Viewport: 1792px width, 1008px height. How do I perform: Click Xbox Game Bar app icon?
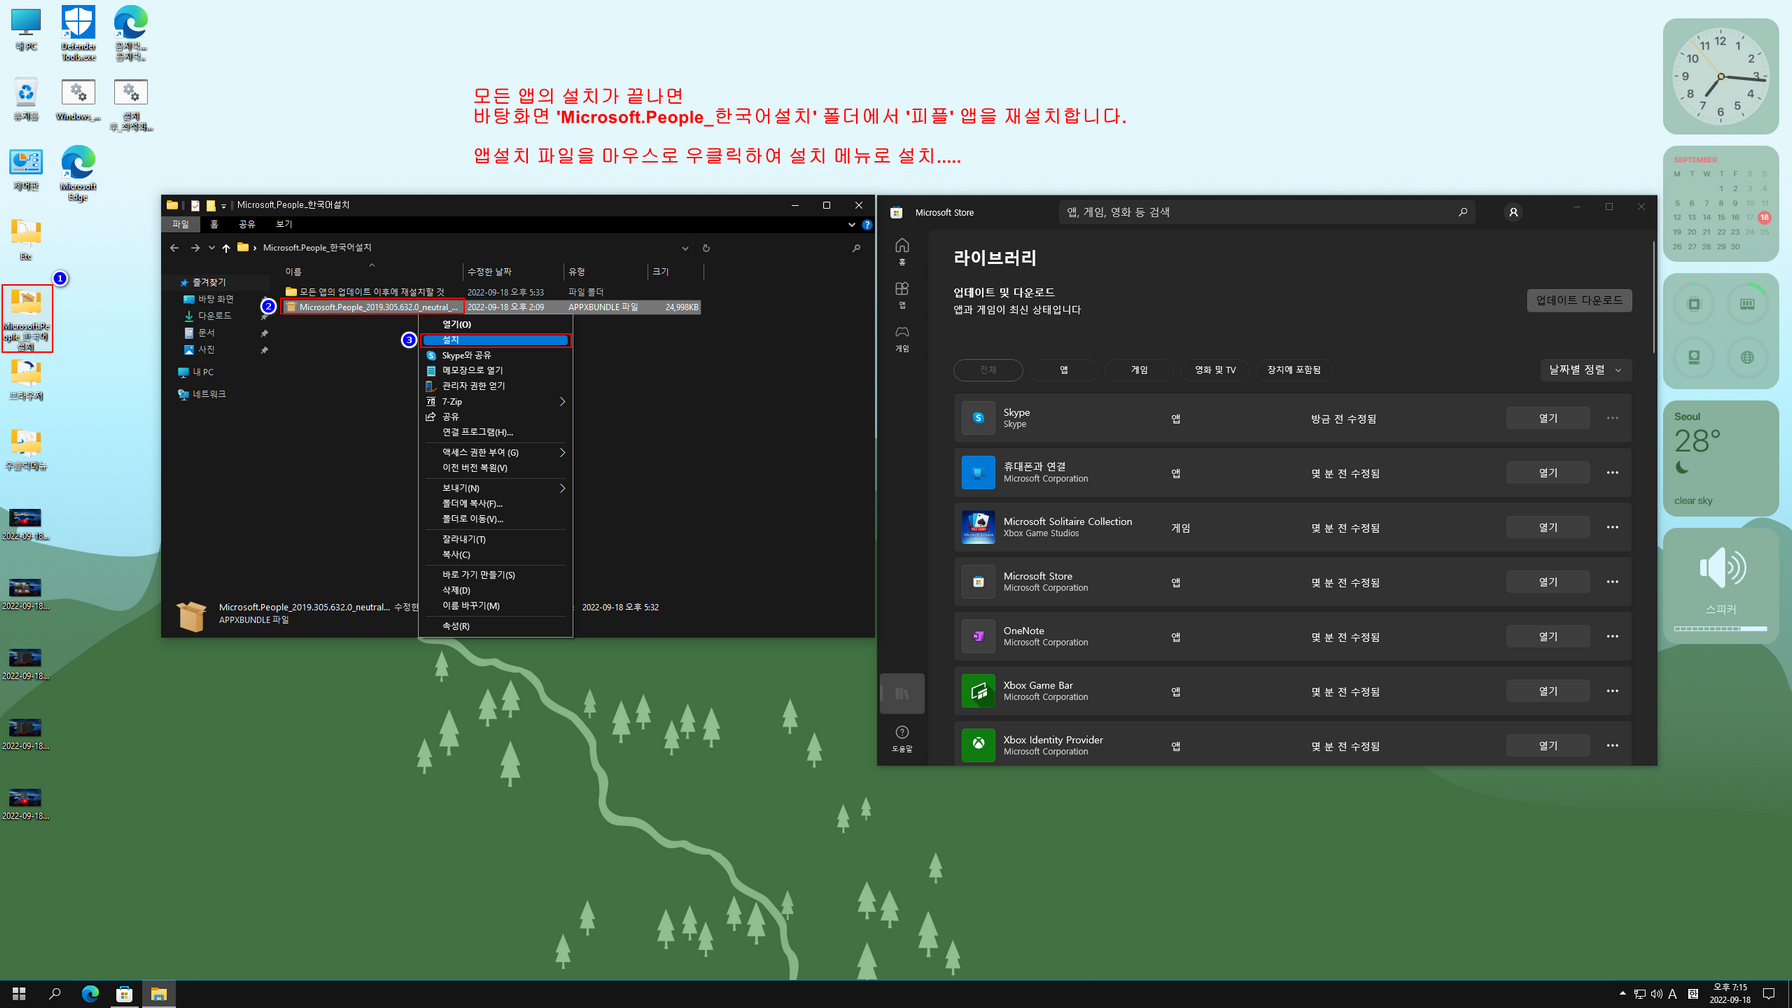978,691
